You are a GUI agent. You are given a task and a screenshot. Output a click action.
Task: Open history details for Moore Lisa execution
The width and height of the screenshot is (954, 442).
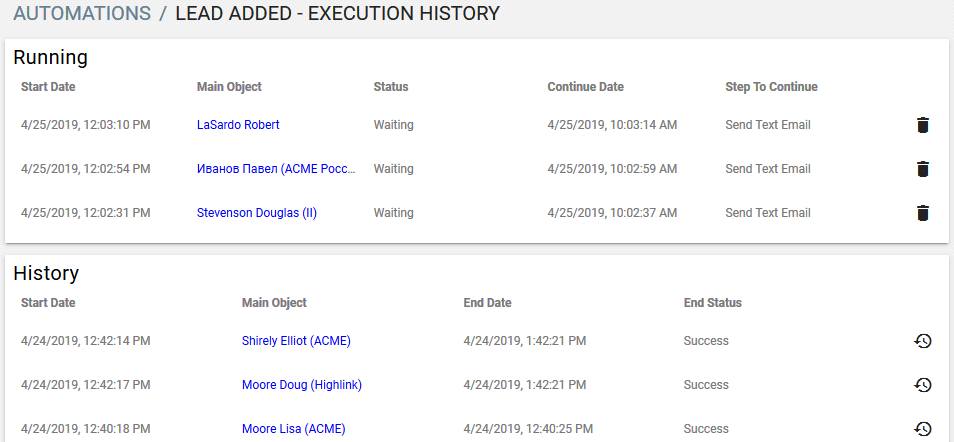tap(923, 429)
